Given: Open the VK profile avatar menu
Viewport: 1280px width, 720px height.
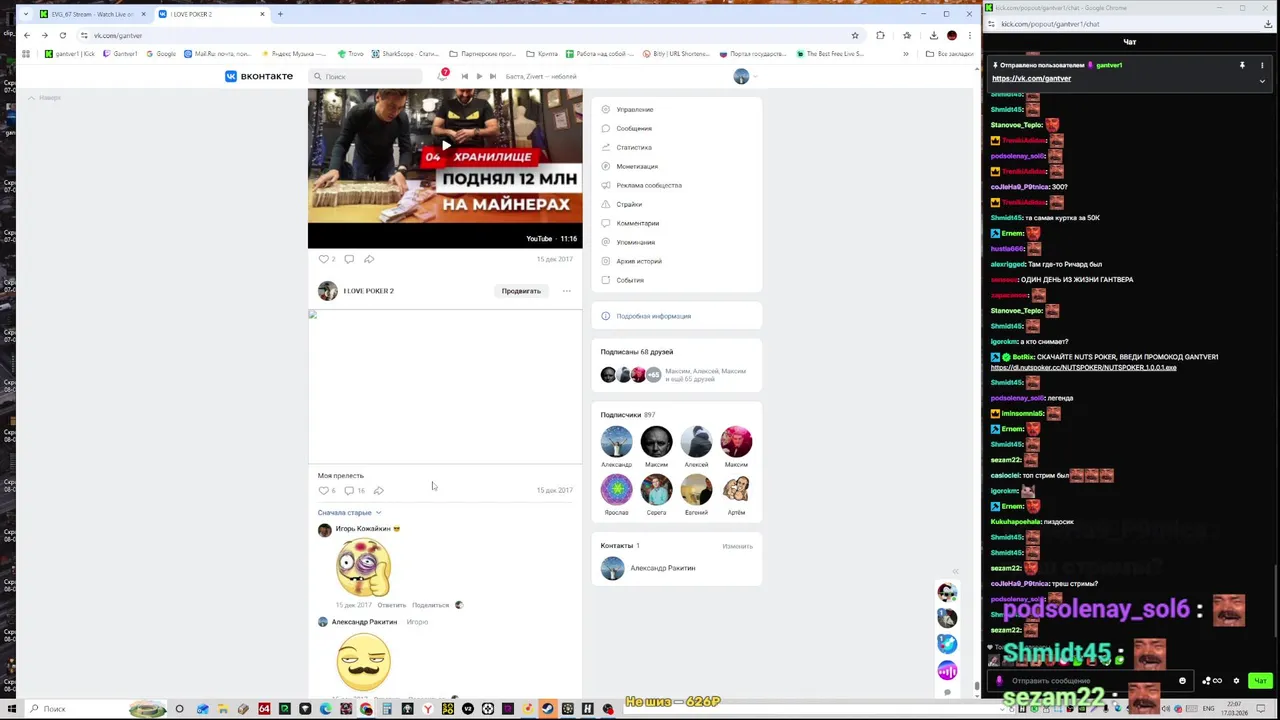Looking at the screenshot, I should (744, 76).
